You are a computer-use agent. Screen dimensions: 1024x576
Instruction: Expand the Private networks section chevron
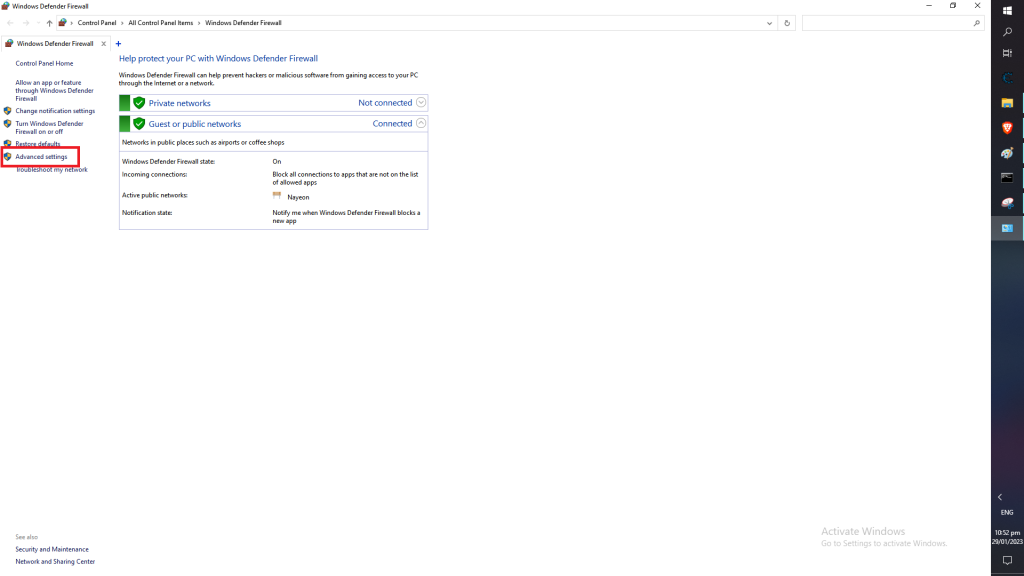click(x=421, y=103)
